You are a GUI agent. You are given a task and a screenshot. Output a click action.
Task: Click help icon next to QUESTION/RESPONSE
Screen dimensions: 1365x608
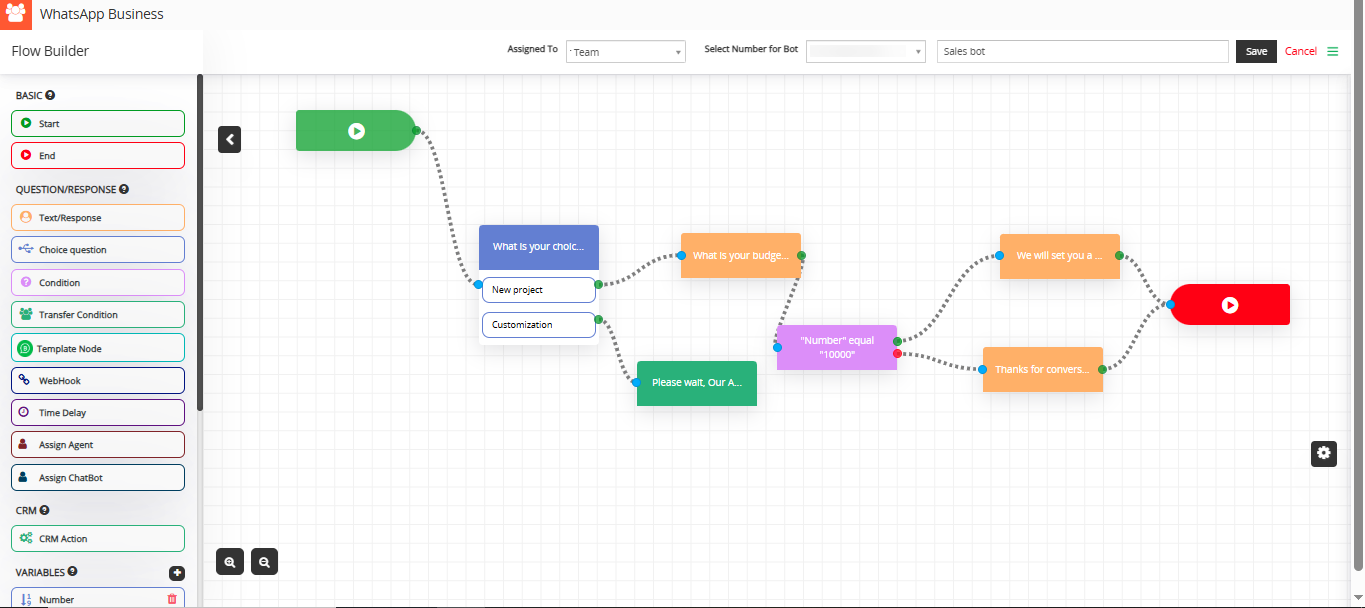click(x=124, y=189)
